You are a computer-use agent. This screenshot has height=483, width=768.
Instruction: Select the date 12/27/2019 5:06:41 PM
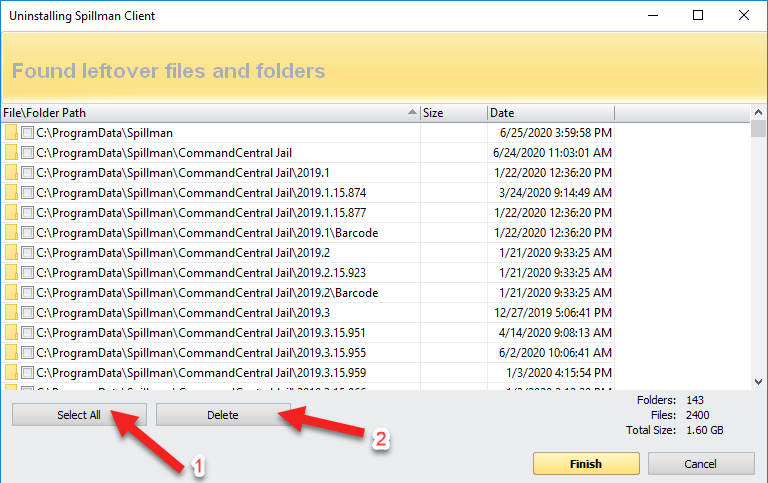click(x=553, y=313)
